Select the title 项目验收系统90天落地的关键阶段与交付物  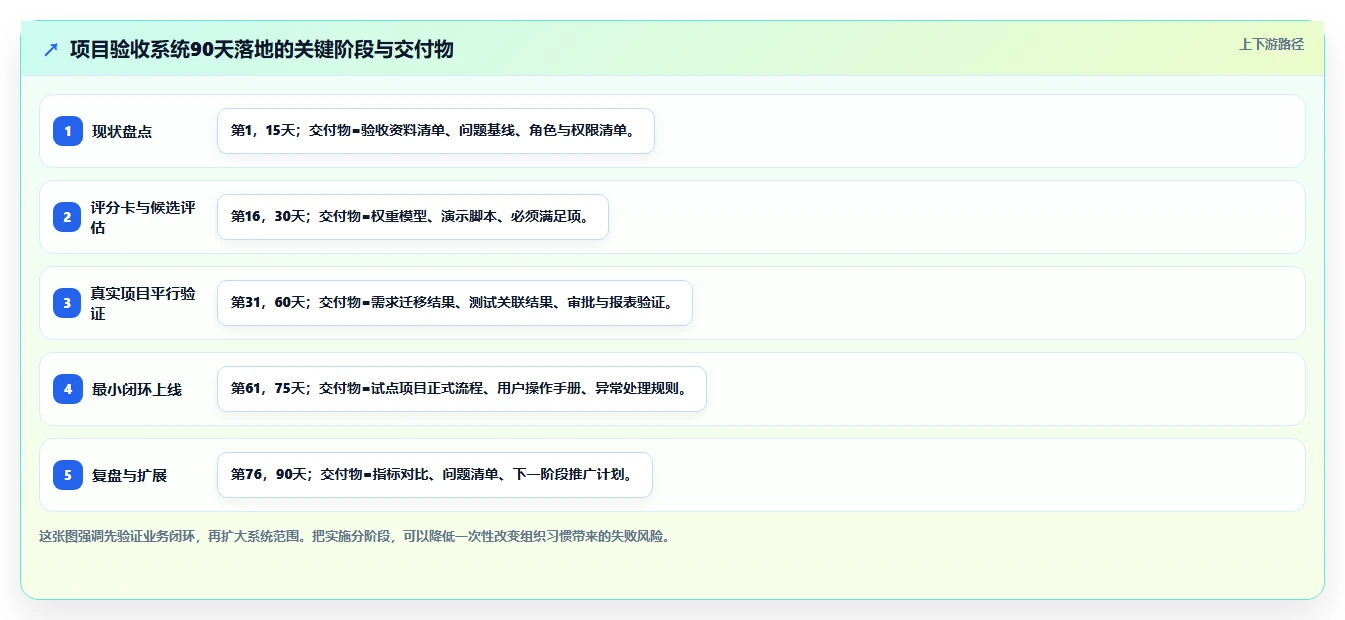pyautogui.click(x=262, y=49)
